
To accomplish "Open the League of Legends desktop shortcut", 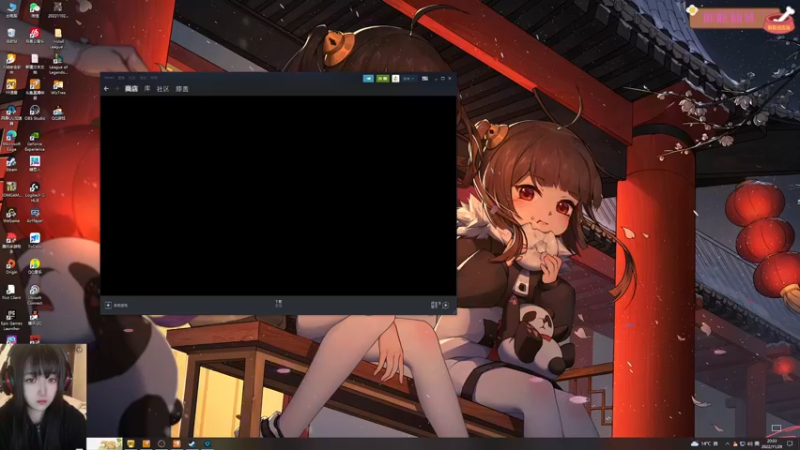I will 58,64.
